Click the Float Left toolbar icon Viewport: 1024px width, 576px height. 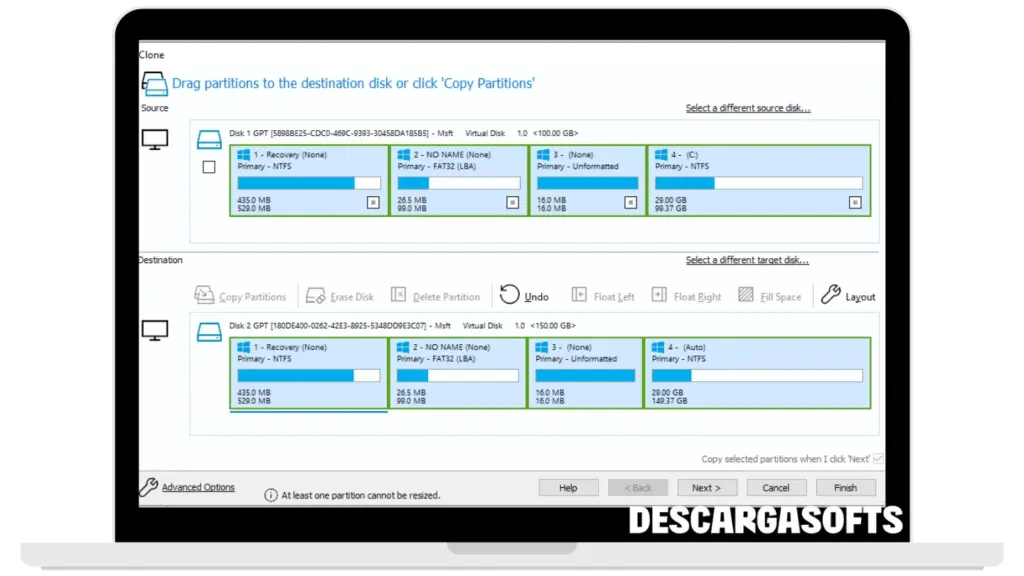[x=579, y=295]
